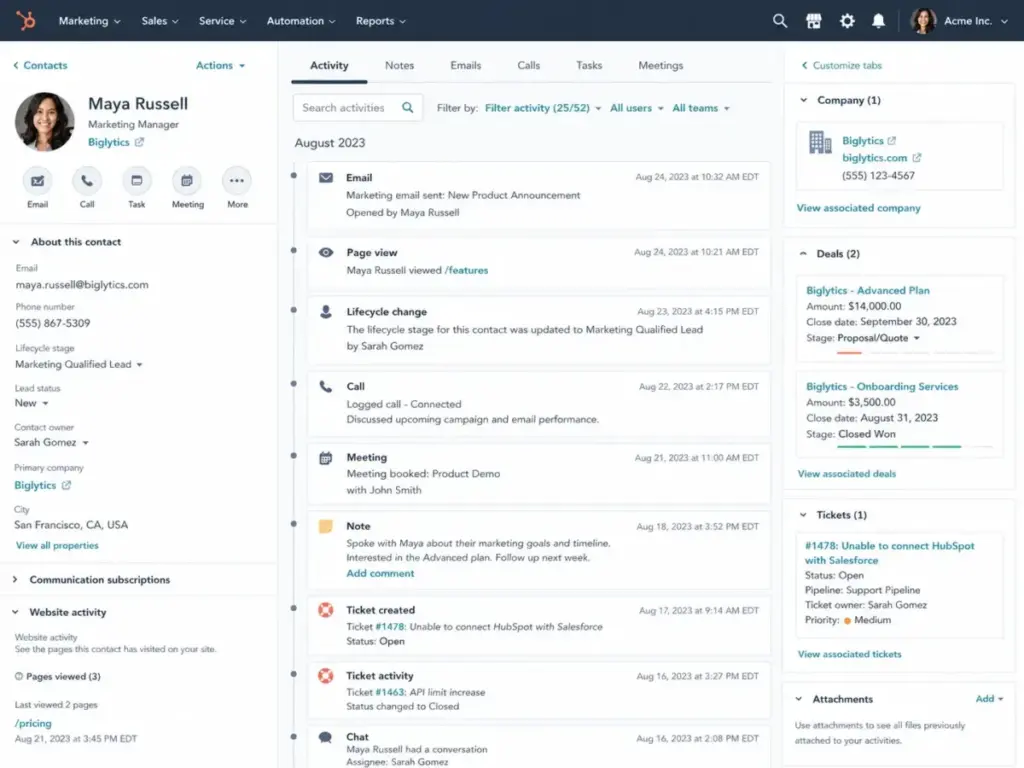The width and height of the screenshot is (1024, 768).
Task: Click the chat bubble icon on Chat activity
Action: click(325, 737)
